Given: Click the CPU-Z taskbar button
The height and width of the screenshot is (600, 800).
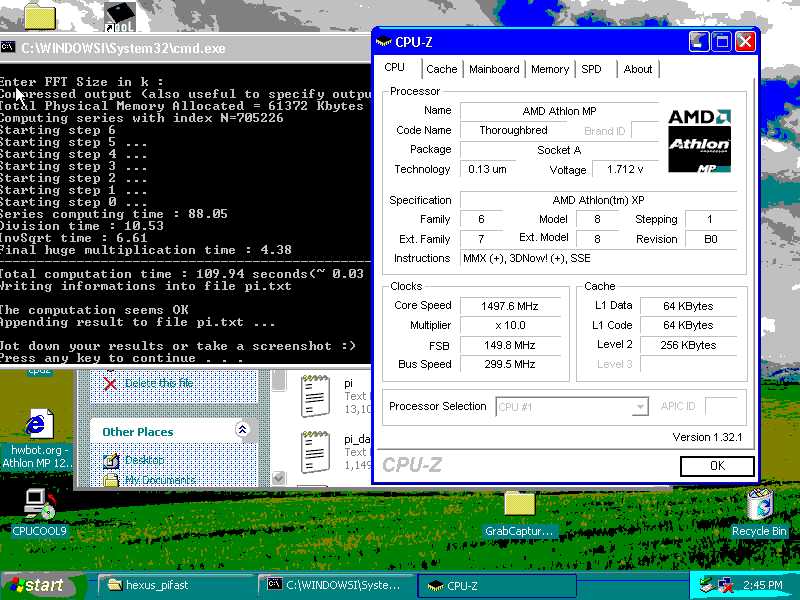Looking at the screenshot, I should [x=497, y=585].
